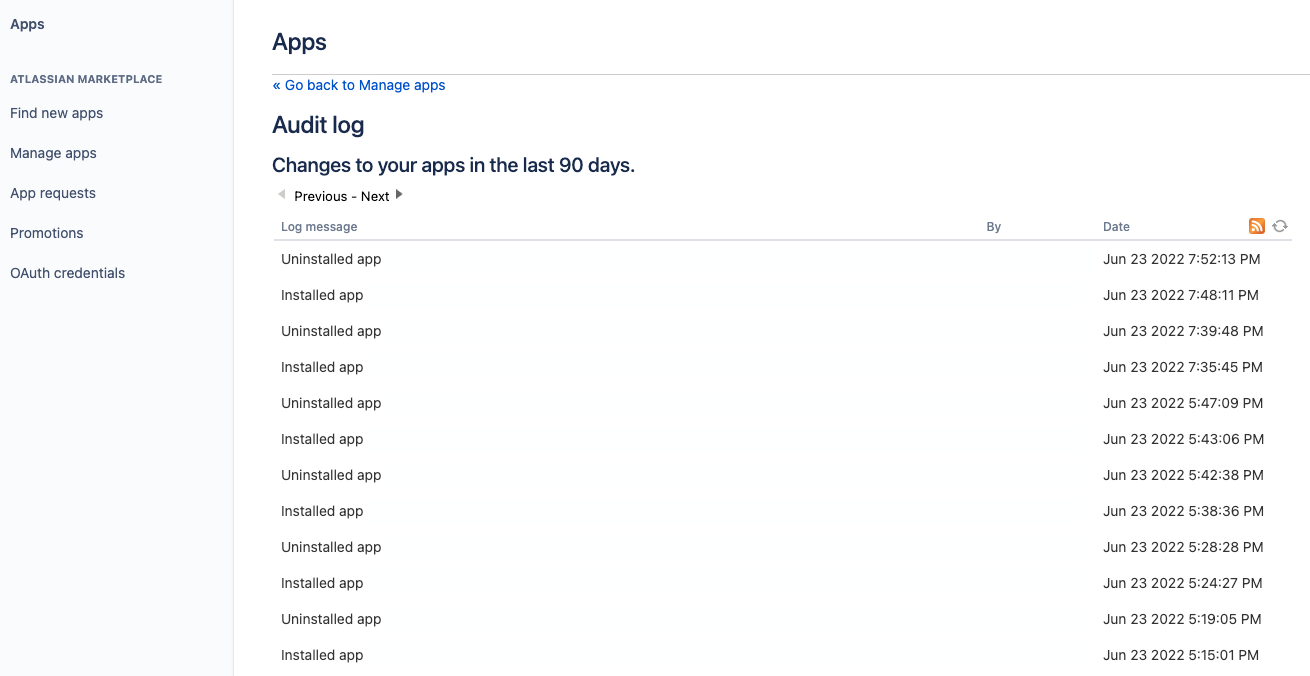
Task: Click the Apps heading in the sidebar
Action: pos(27,24)
